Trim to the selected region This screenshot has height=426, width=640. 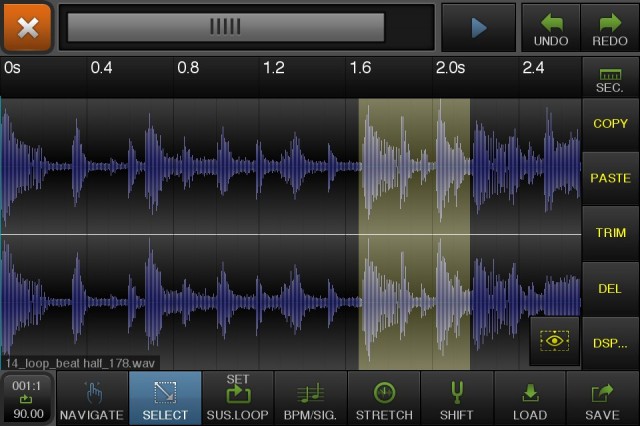(610, 233)
